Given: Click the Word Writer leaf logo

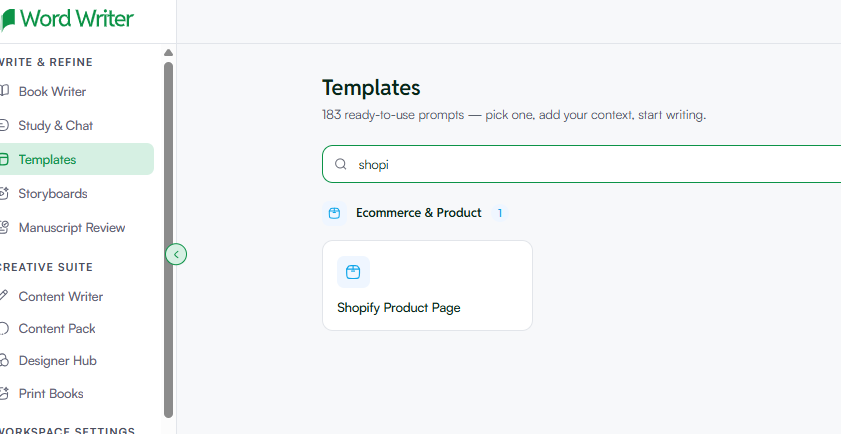Looking at the screenshot, I should tap(8, 20).
